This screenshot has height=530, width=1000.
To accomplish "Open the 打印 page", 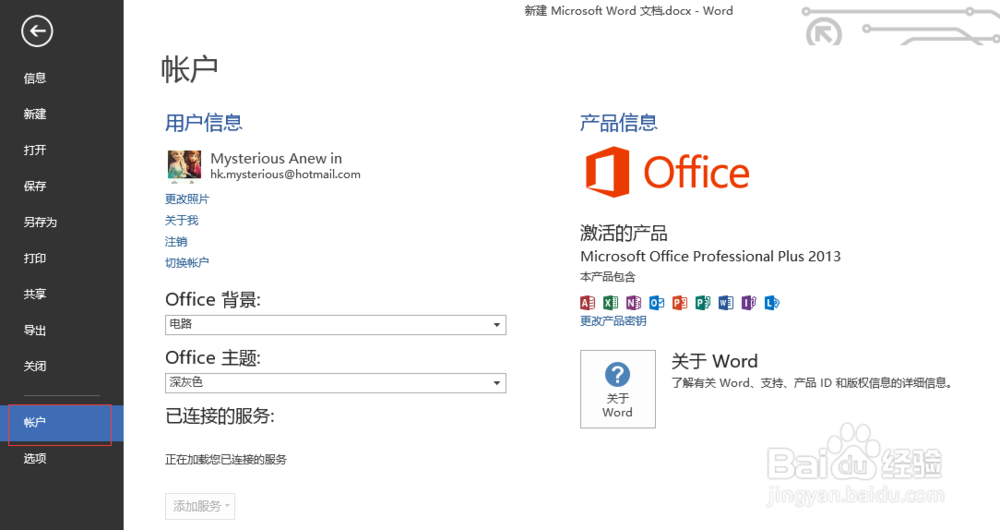I will click(35, 258).
